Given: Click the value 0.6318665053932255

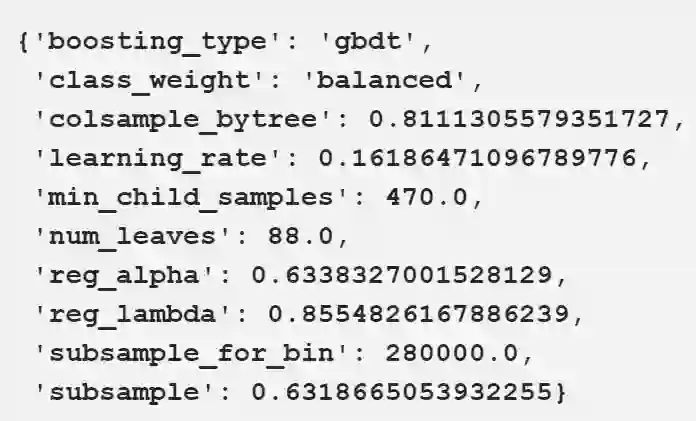Looking at the screenshot, I should (400, 389).
